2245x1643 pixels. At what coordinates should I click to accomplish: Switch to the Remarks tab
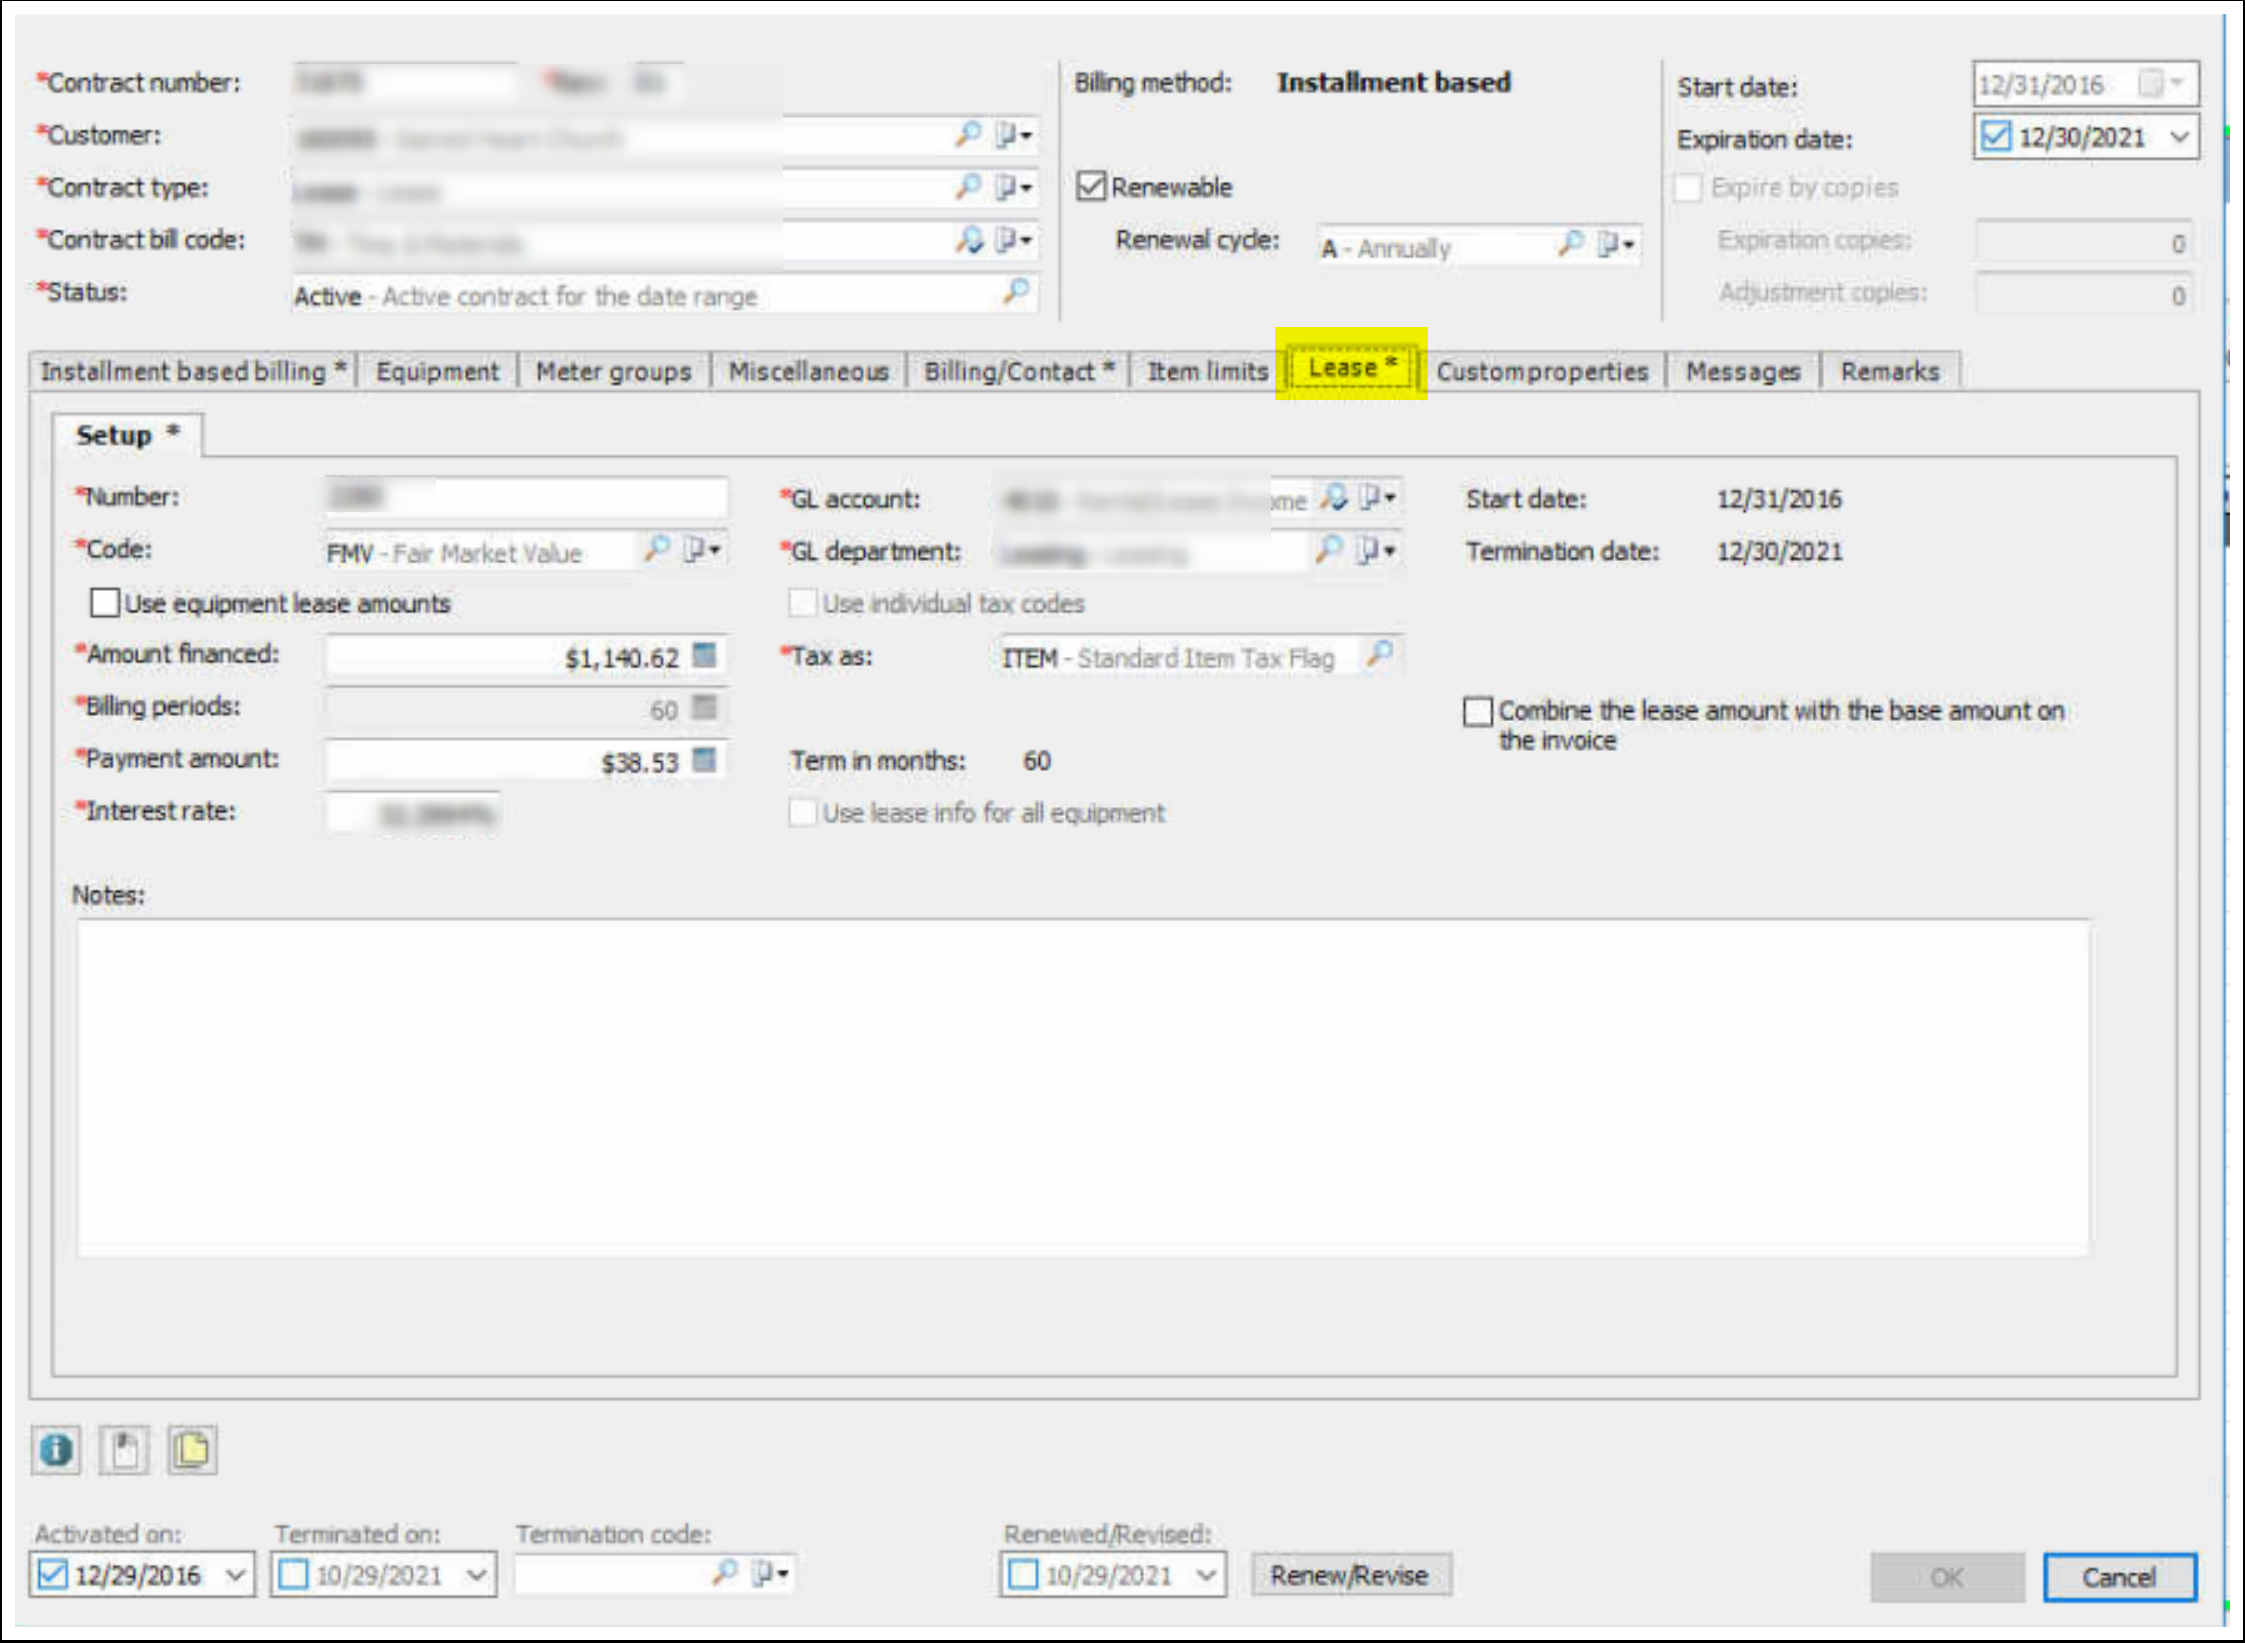1889,371
